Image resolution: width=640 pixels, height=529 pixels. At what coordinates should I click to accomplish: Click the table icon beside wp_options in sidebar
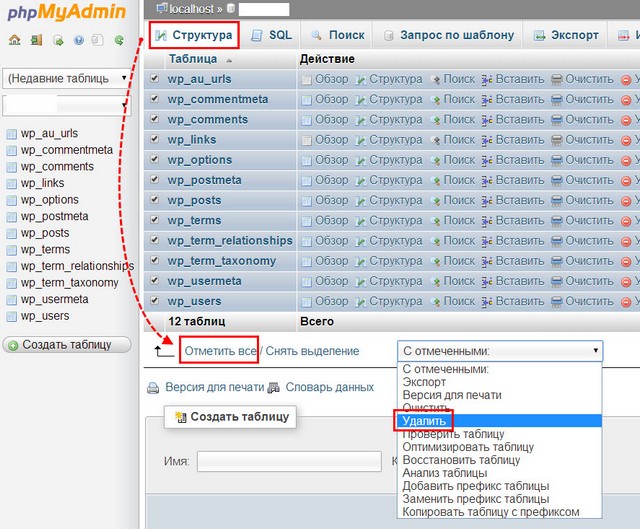tap(12, 200)
